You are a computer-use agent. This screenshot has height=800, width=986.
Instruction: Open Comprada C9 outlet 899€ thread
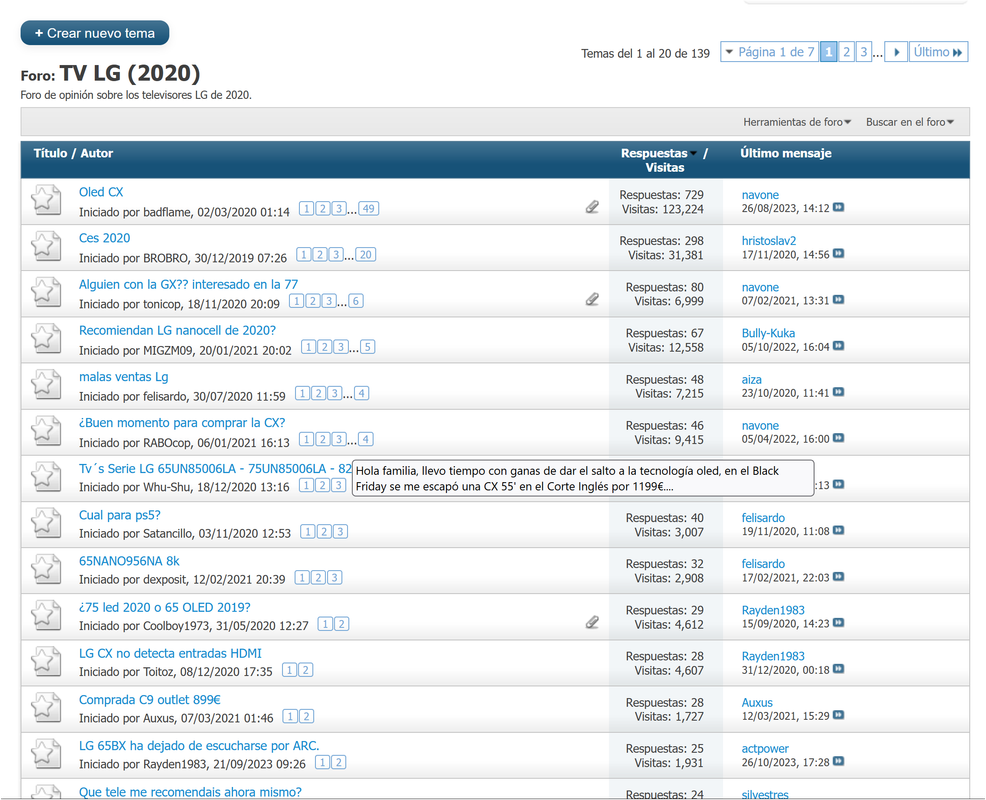tap(149, 699)
